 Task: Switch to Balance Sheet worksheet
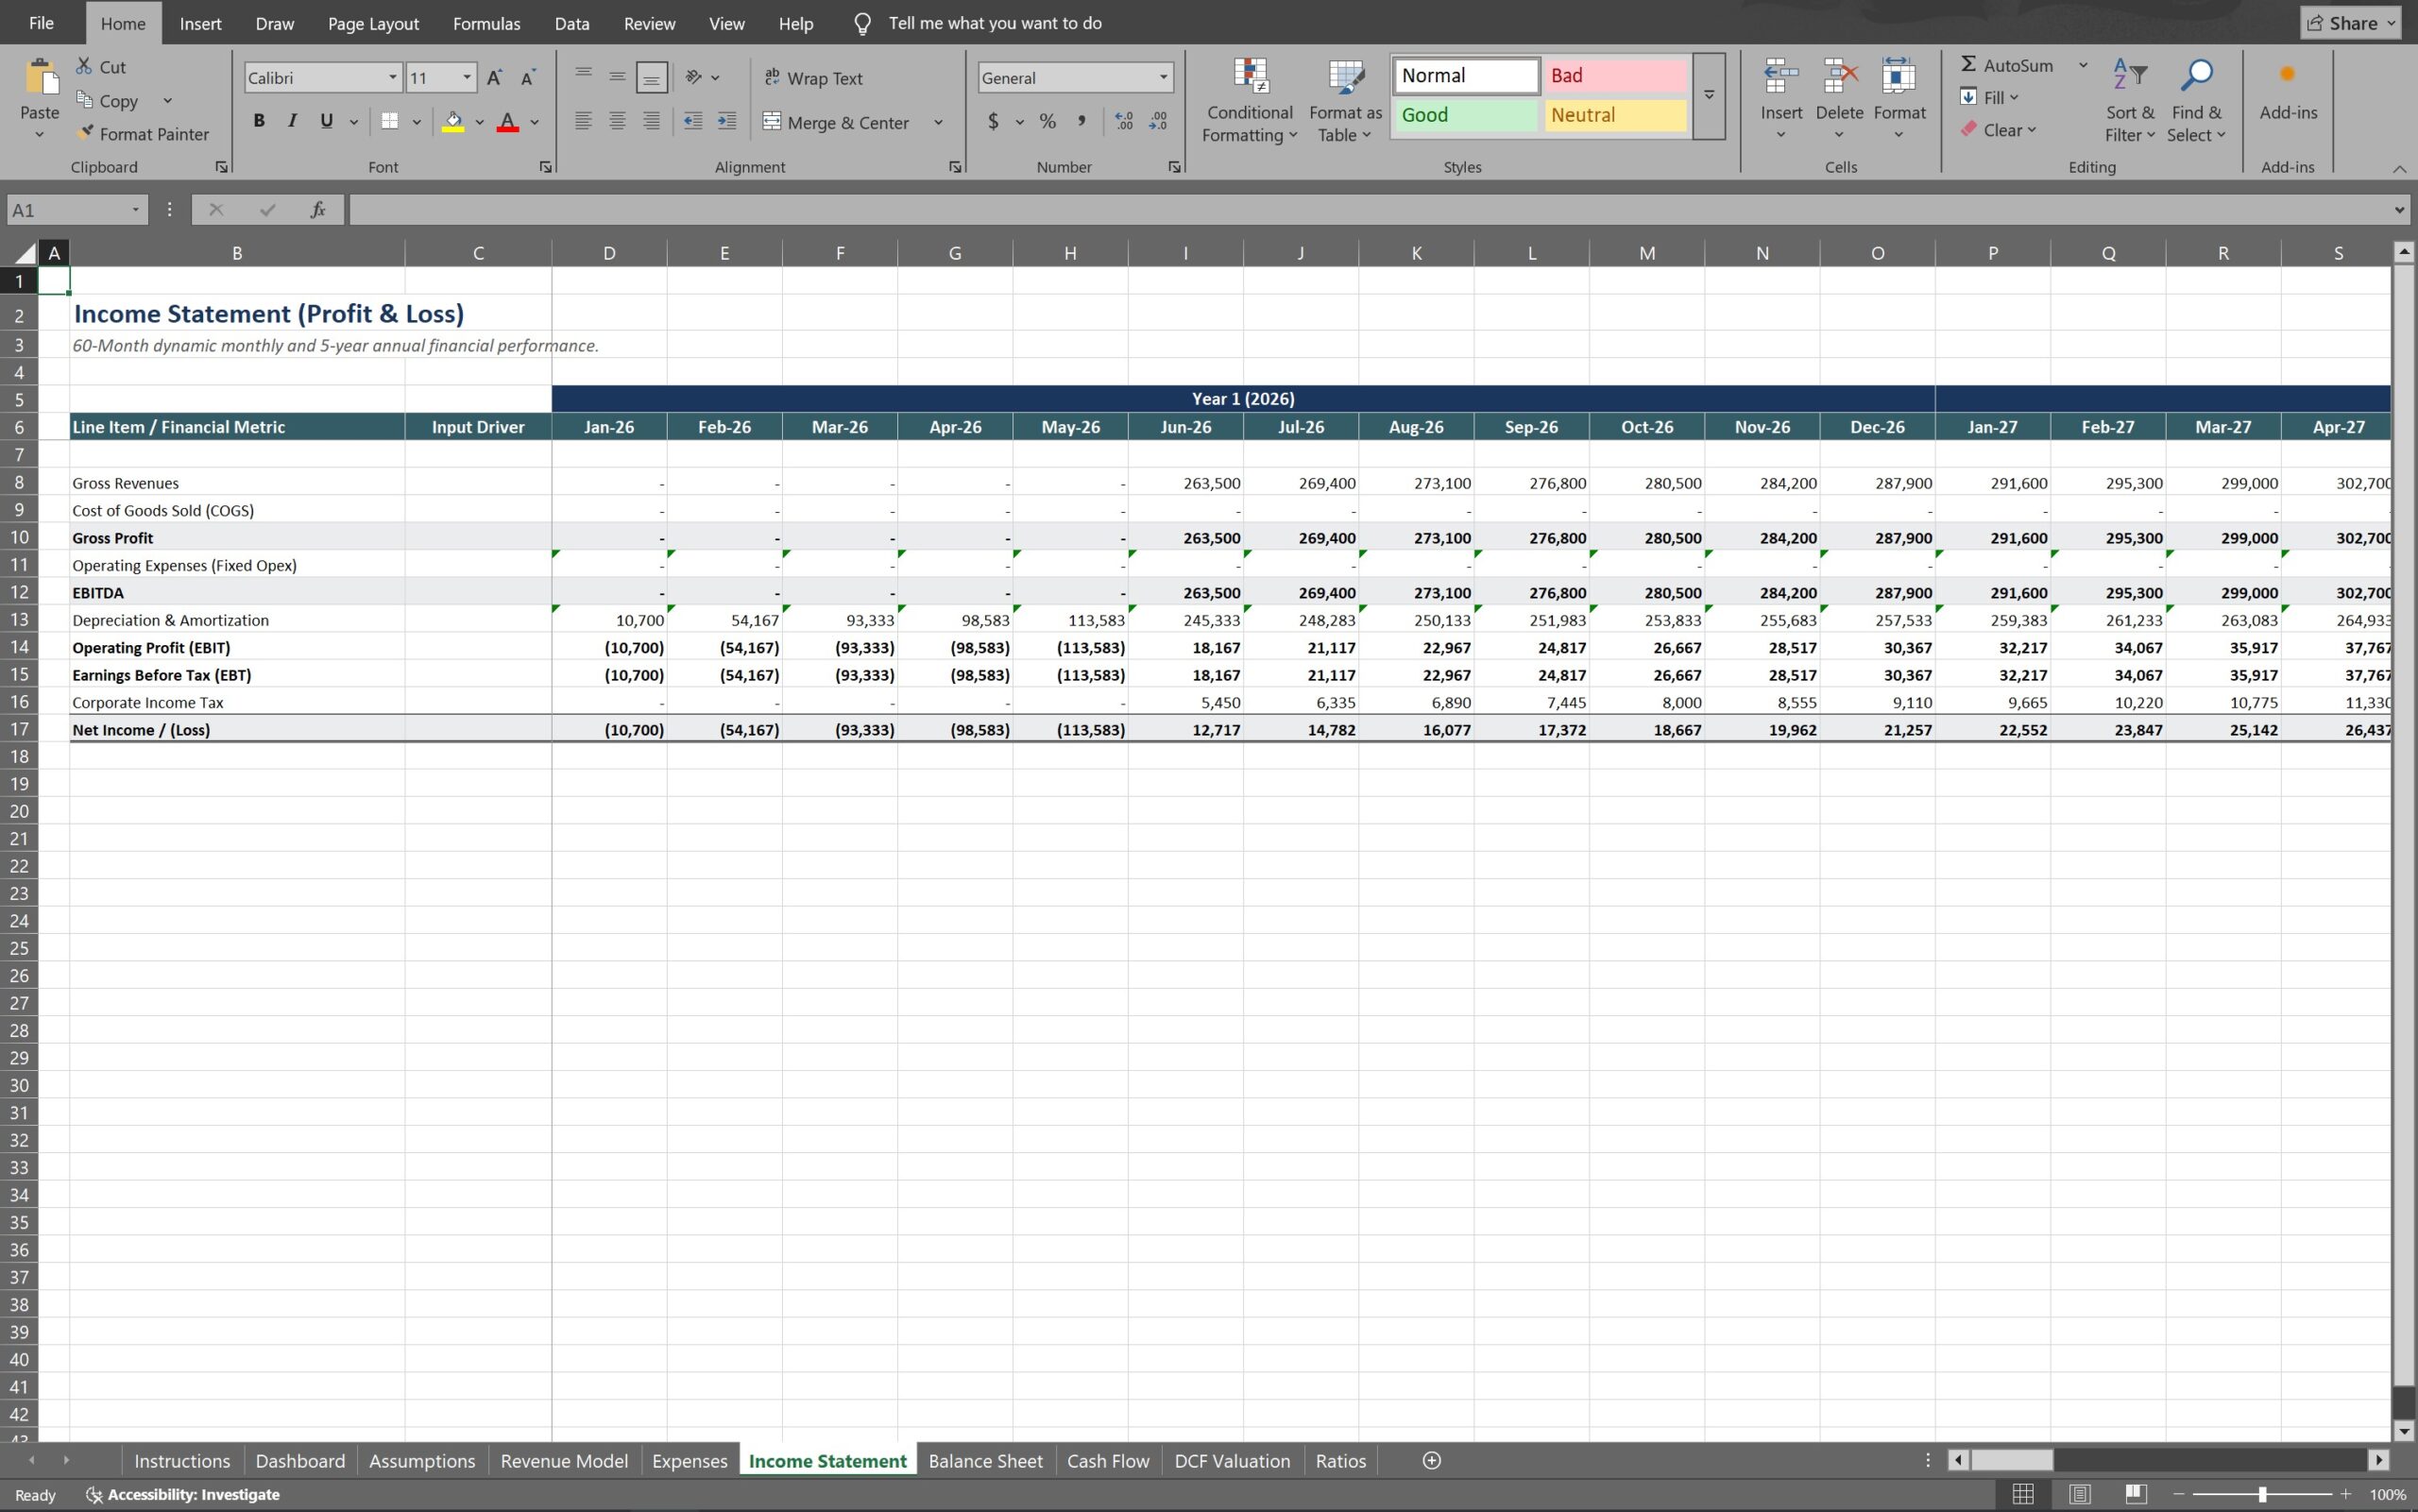tap(985, 1461)
